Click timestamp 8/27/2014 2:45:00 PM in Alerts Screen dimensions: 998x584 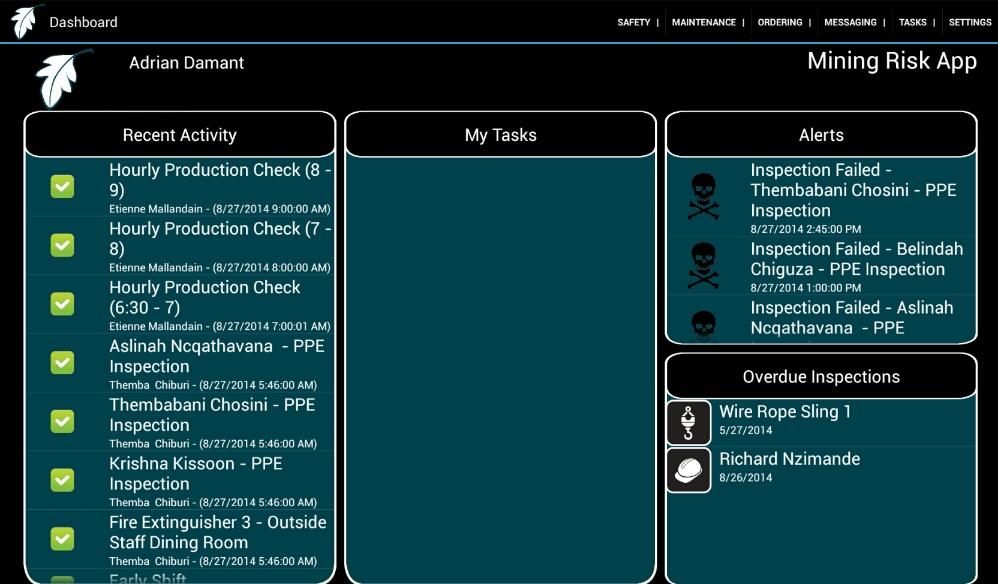click(x=806, y=229)
